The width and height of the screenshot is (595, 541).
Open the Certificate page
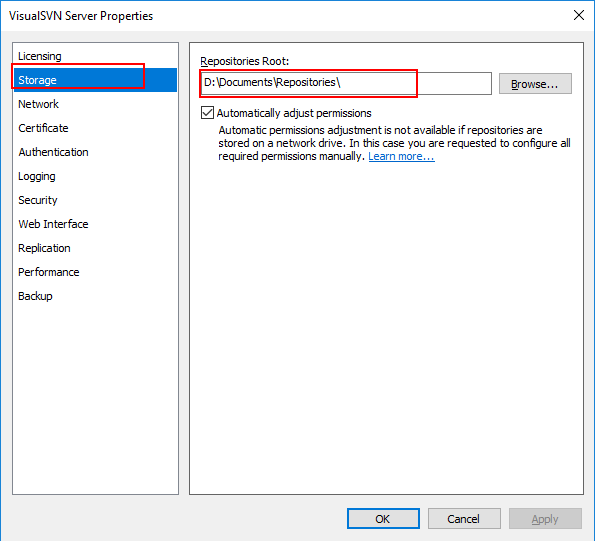95,128
